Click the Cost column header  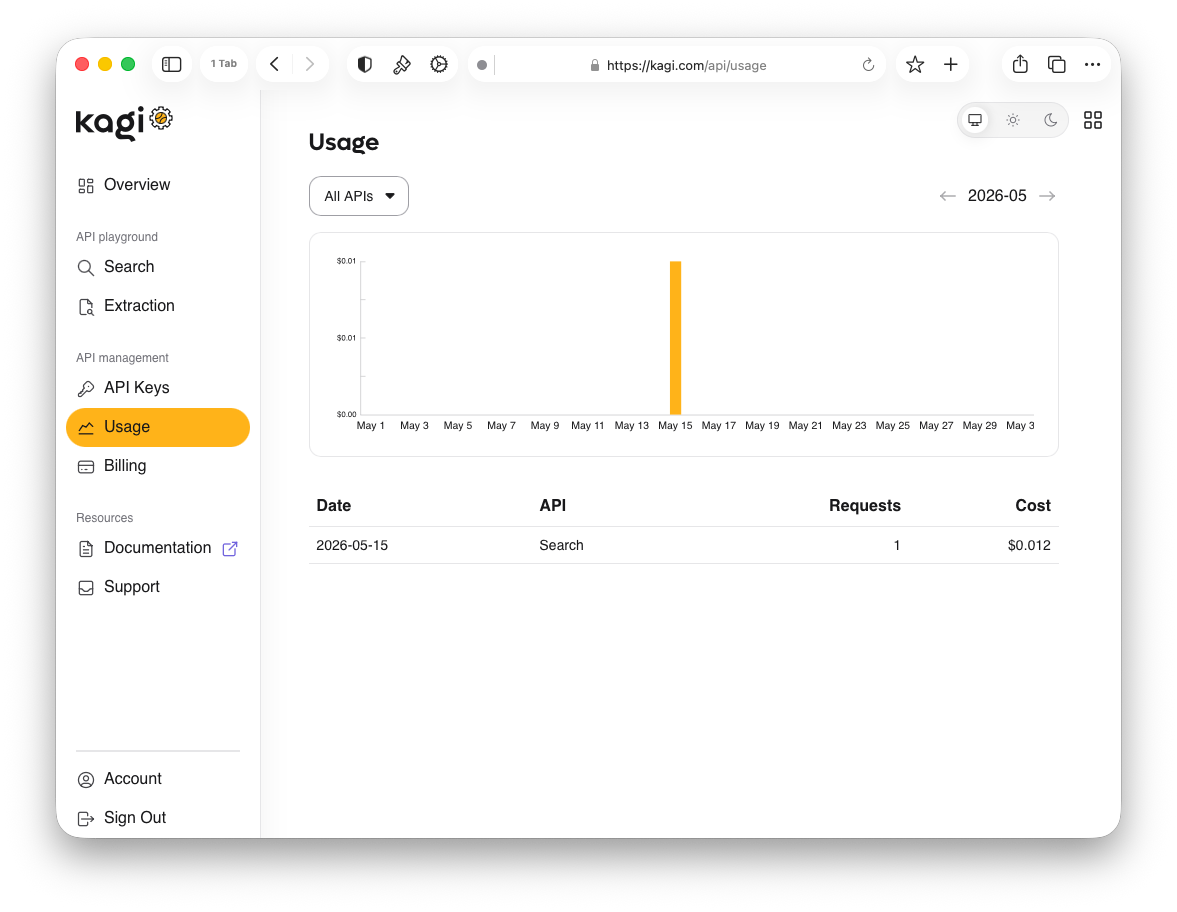[1033, 506]
